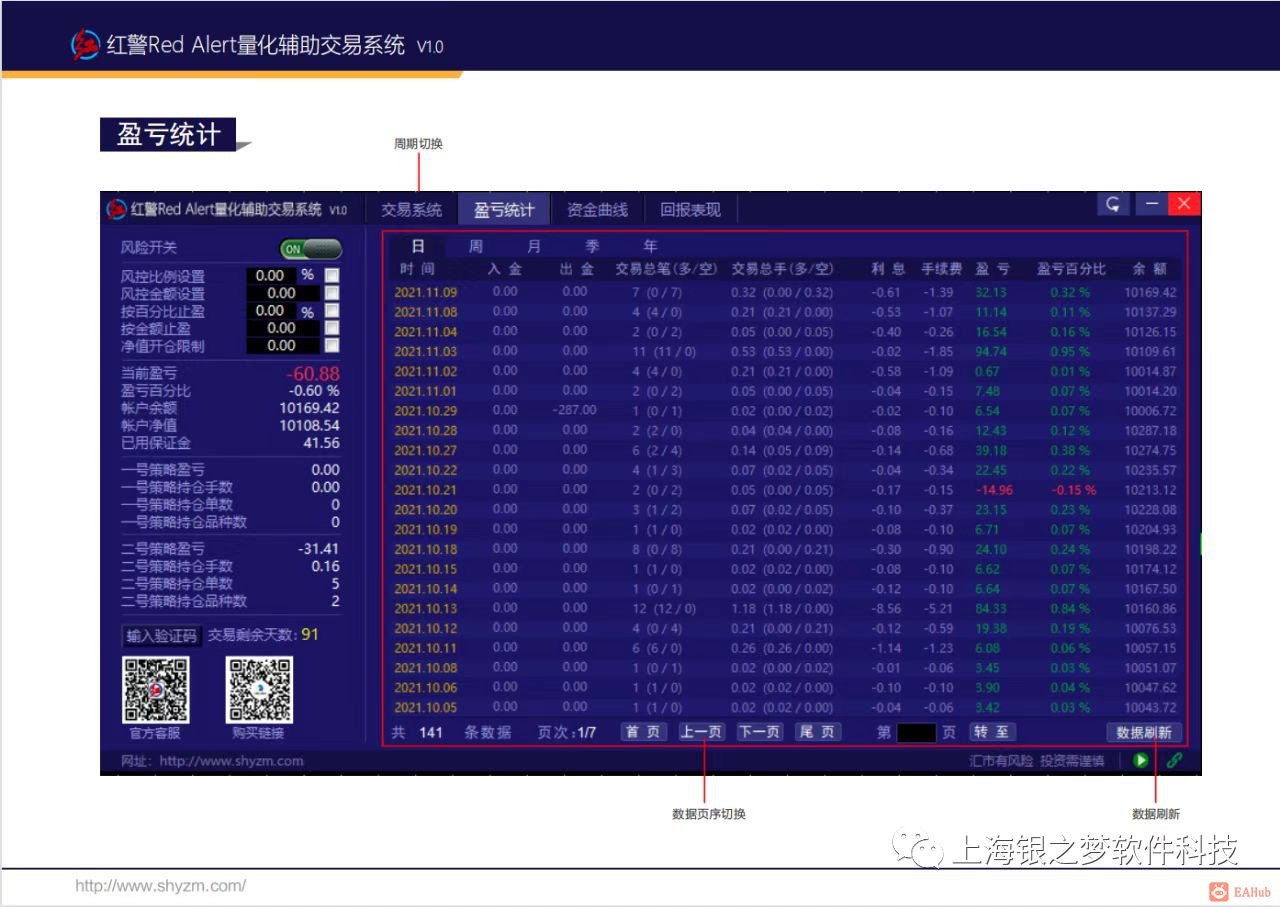Click the 手续费 column header
Image resolution: width=1280 pixels, height=907 pixels.
point(941,269)
